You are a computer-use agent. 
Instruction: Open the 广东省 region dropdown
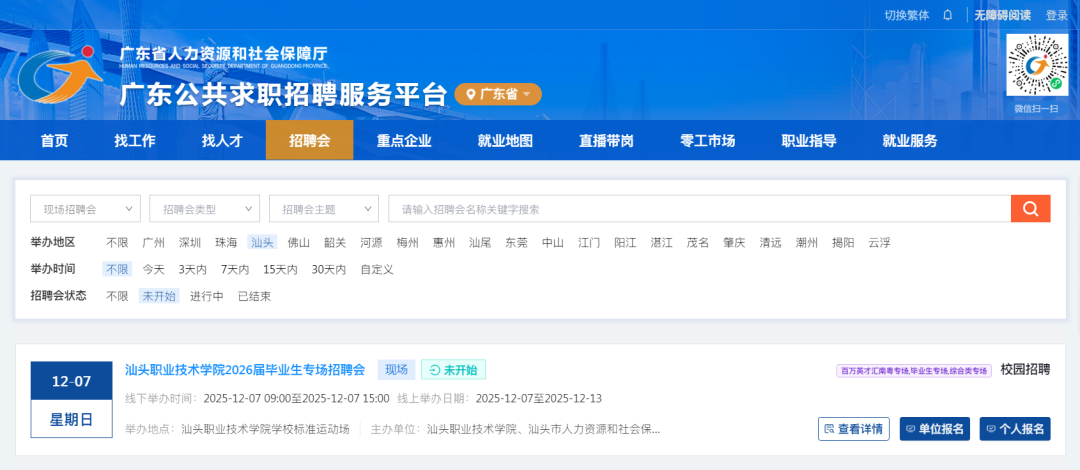tap(498, 94)
